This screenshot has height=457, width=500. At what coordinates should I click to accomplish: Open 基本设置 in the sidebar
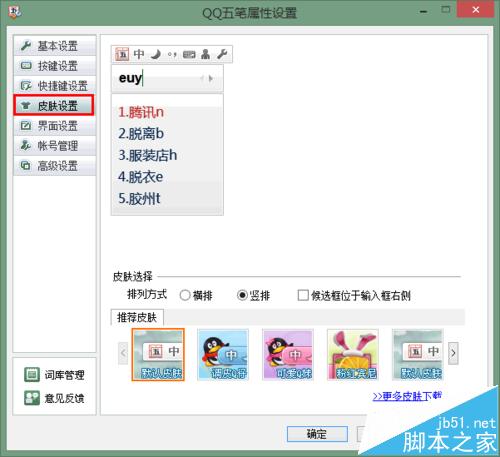(55, 46)
